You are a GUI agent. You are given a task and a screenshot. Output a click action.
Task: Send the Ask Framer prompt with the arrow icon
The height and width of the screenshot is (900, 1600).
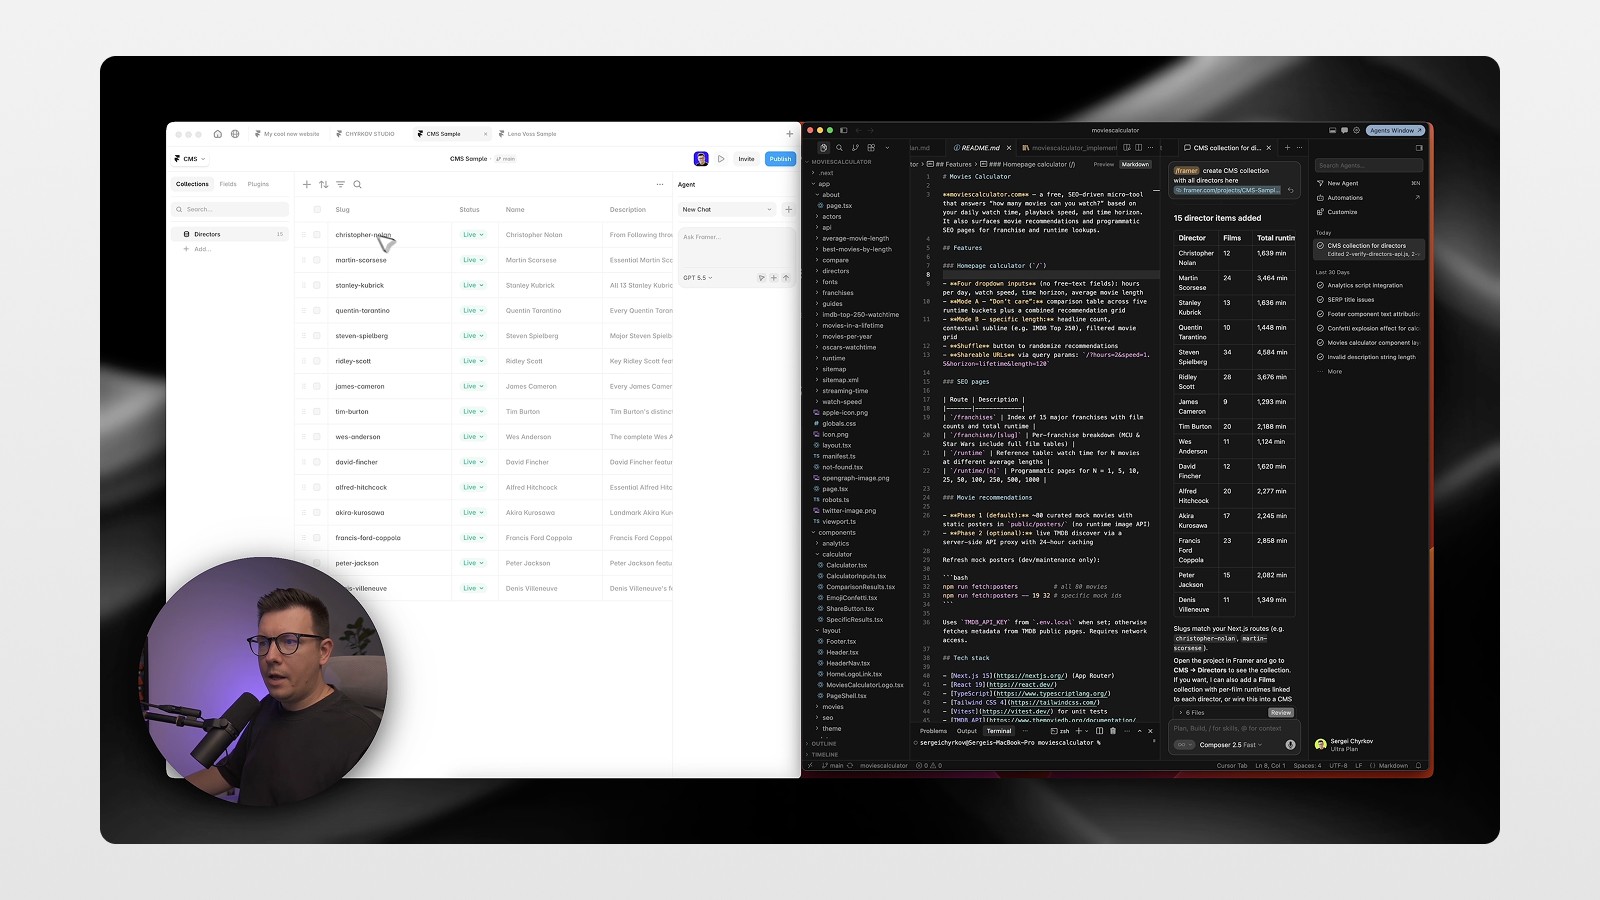point(786,278)
